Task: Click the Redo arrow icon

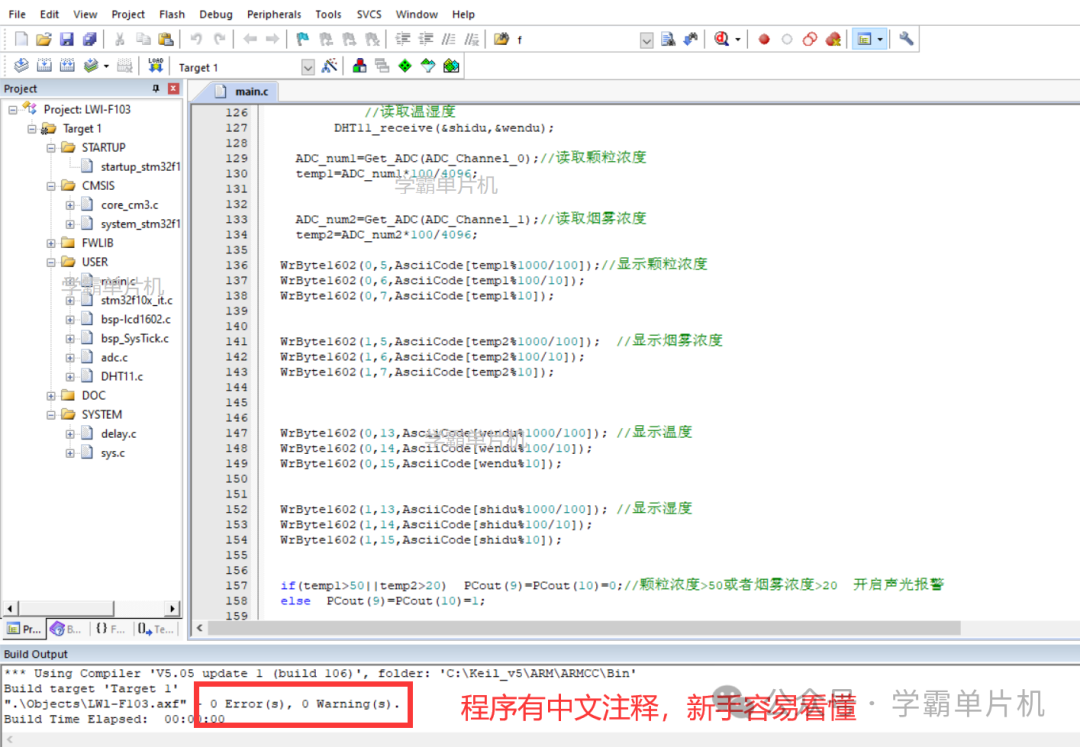Action: tap(219, 39)
